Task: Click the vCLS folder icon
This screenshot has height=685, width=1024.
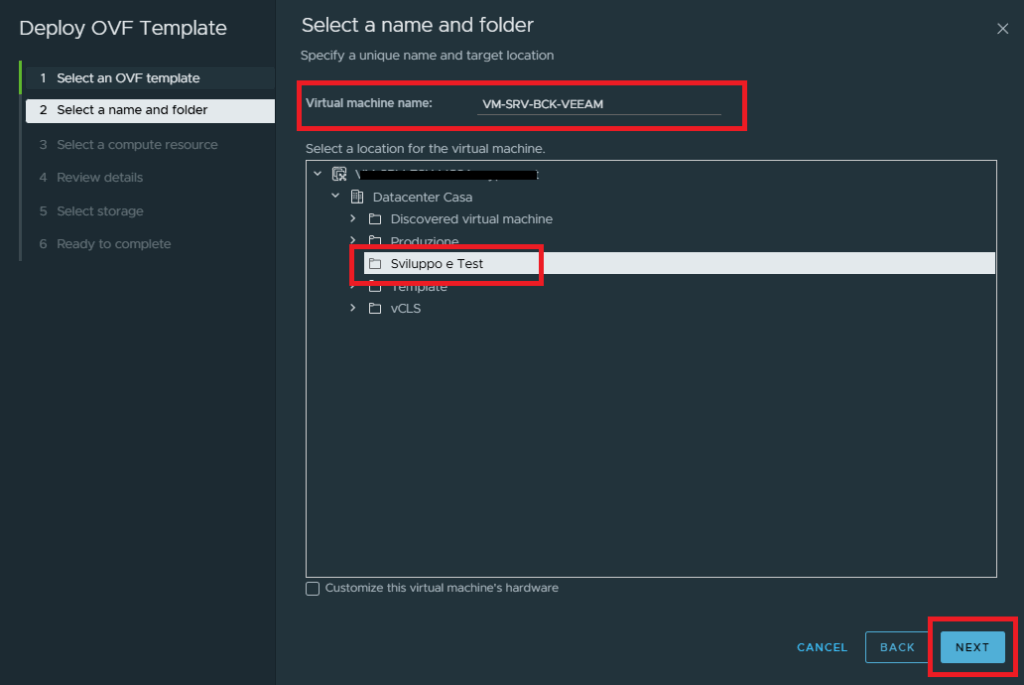Action: pyautogui.click(x=375, y=308)
